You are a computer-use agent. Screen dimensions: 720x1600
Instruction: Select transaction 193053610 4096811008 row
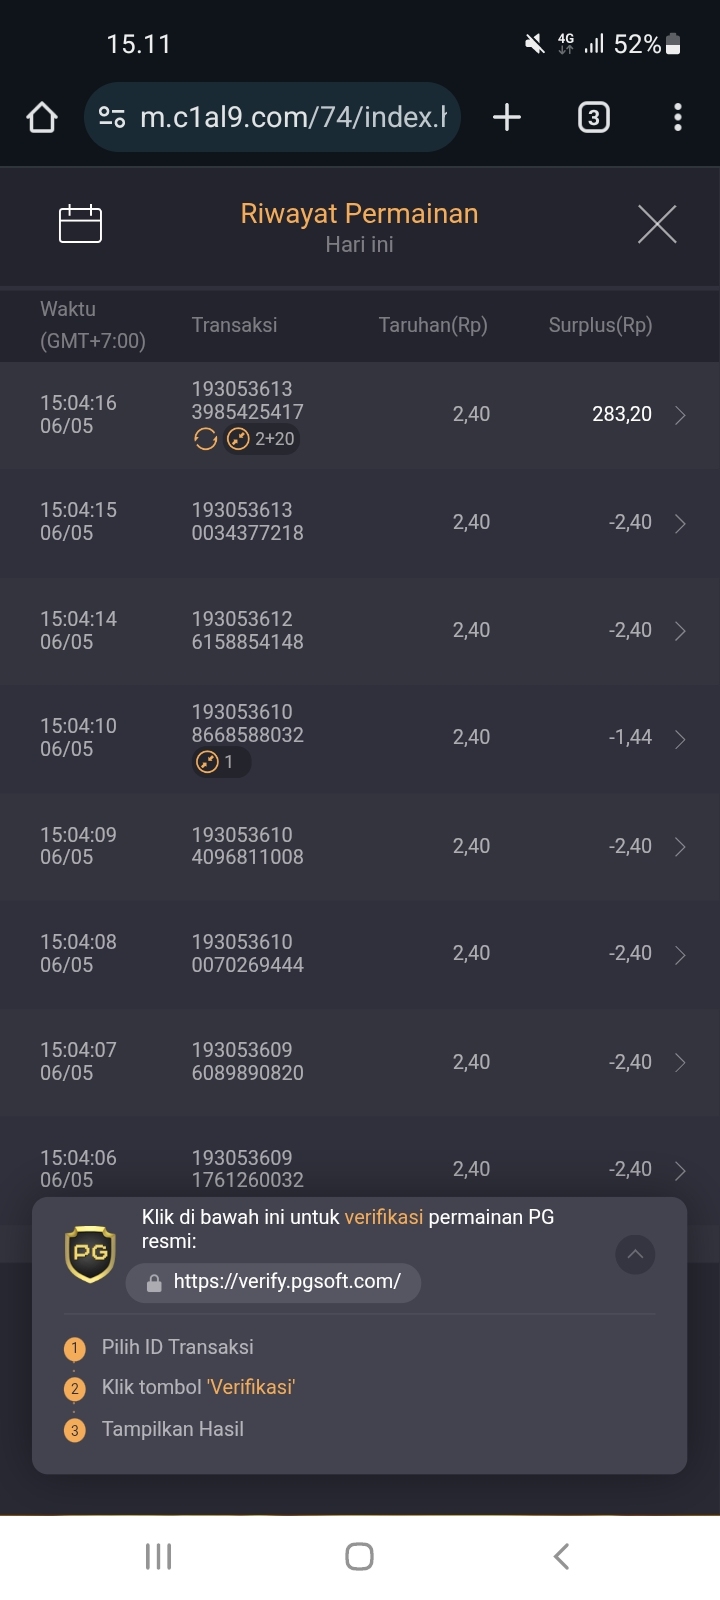point(360,847)
